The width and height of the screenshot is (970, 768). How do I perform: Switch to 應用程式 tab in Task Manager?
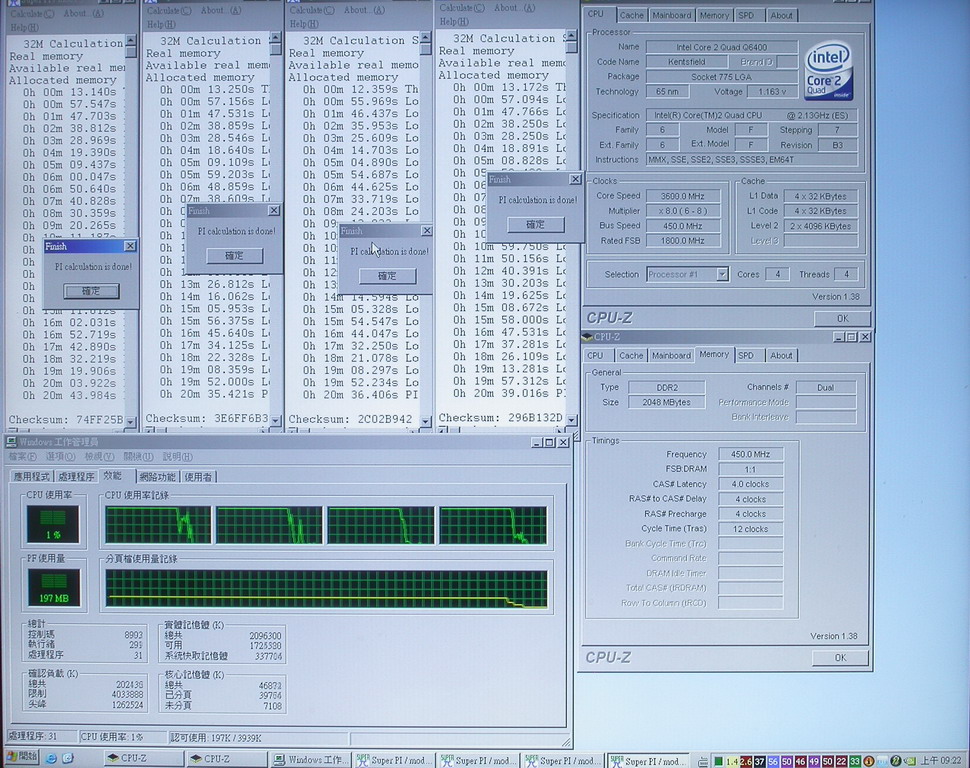[32, 477]
